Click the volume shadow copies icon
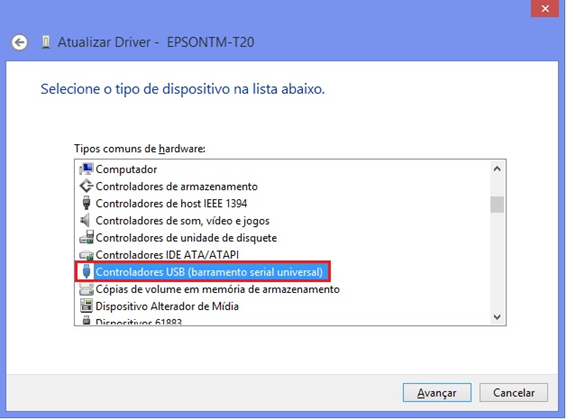This screenshot has height=420, width=567. click(x=86, y=289)
